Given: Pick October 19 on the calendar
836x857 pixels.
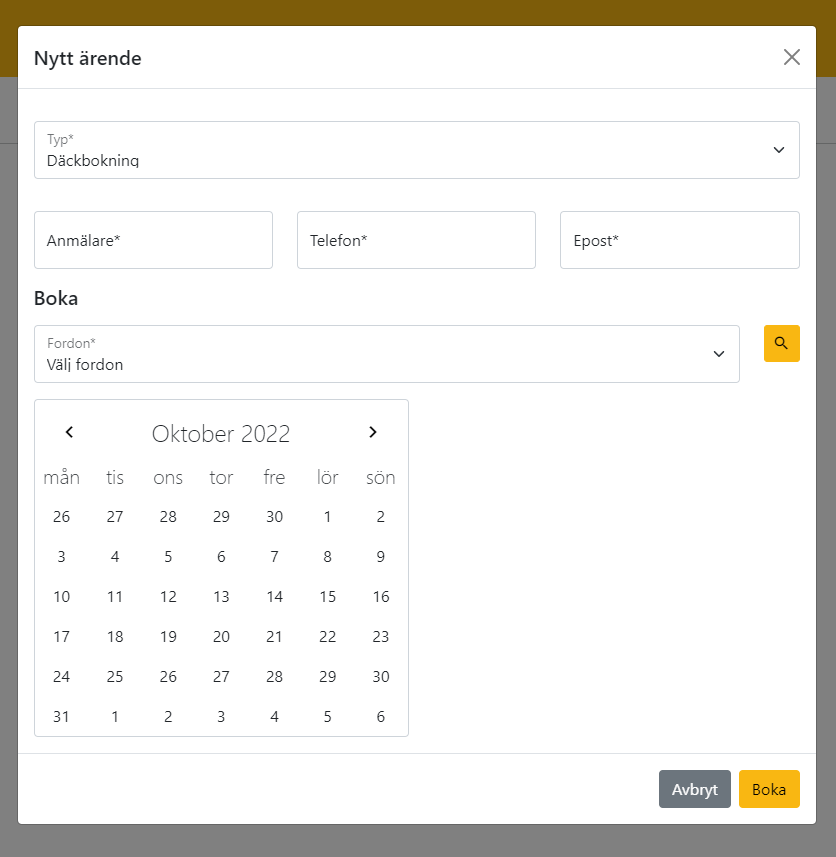Looking at the screenshot, I should click(x=168, y=637).
